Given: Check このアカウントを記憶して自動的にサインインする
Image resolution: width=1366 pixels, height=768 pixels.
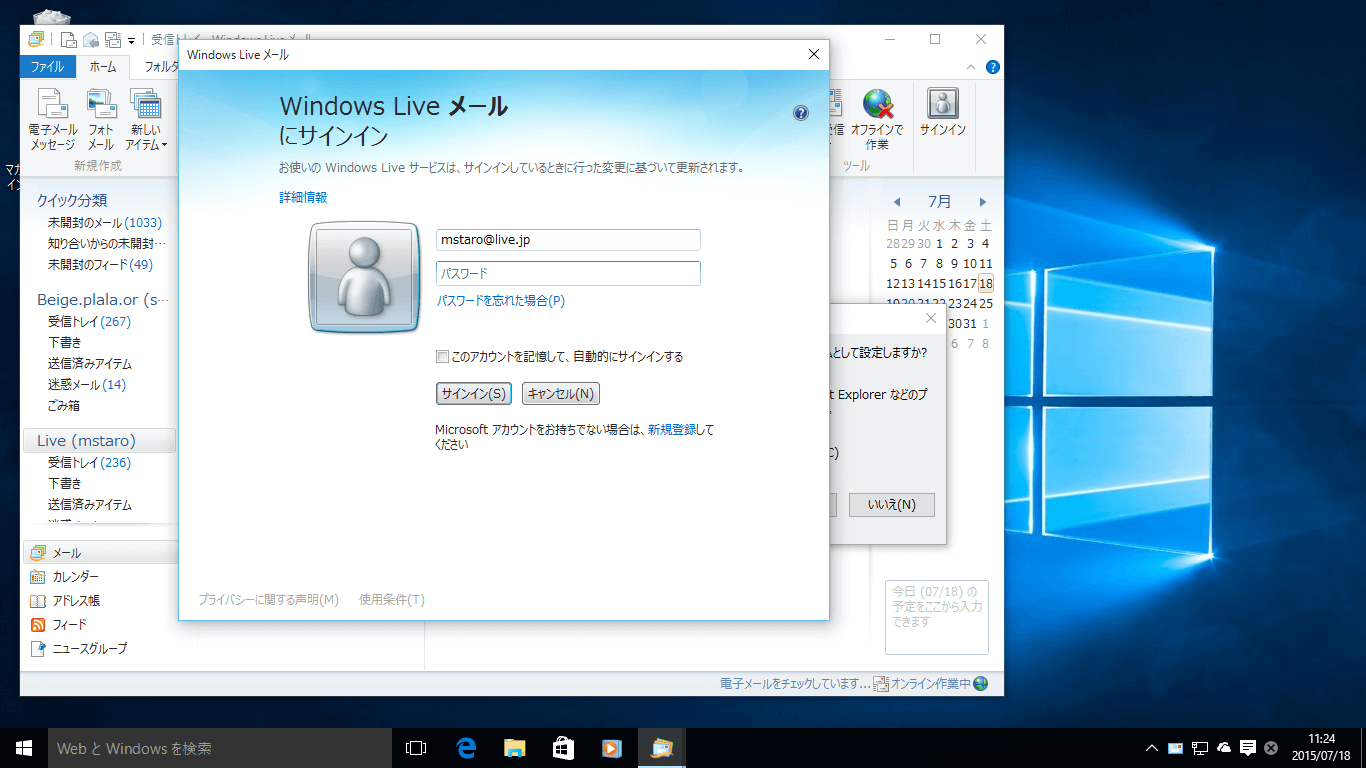Looking at the screenshot, I should pos(442,357).
